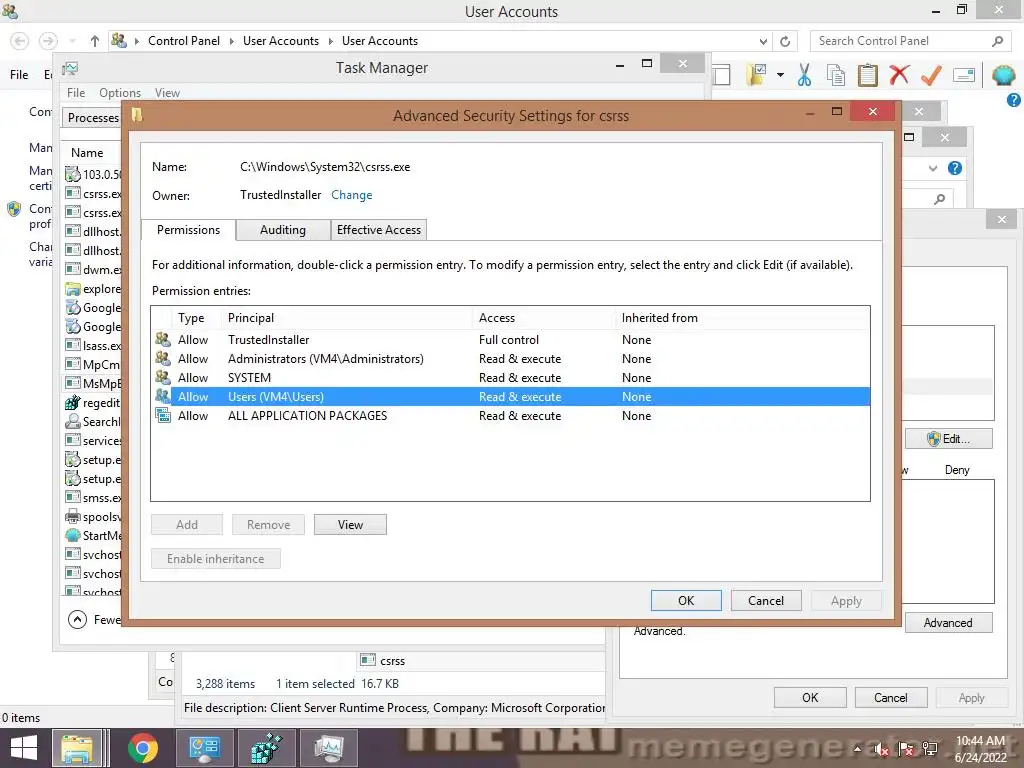Click the Copy icon in Explorer toolbar

pos(835,75)
